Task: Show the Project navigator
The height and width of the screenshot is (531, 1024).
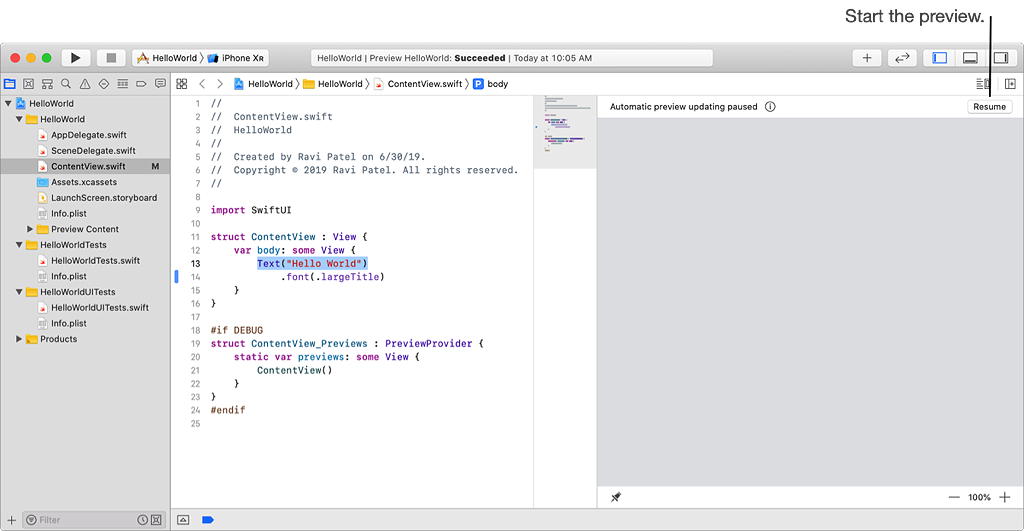Action: click(10, 84)
